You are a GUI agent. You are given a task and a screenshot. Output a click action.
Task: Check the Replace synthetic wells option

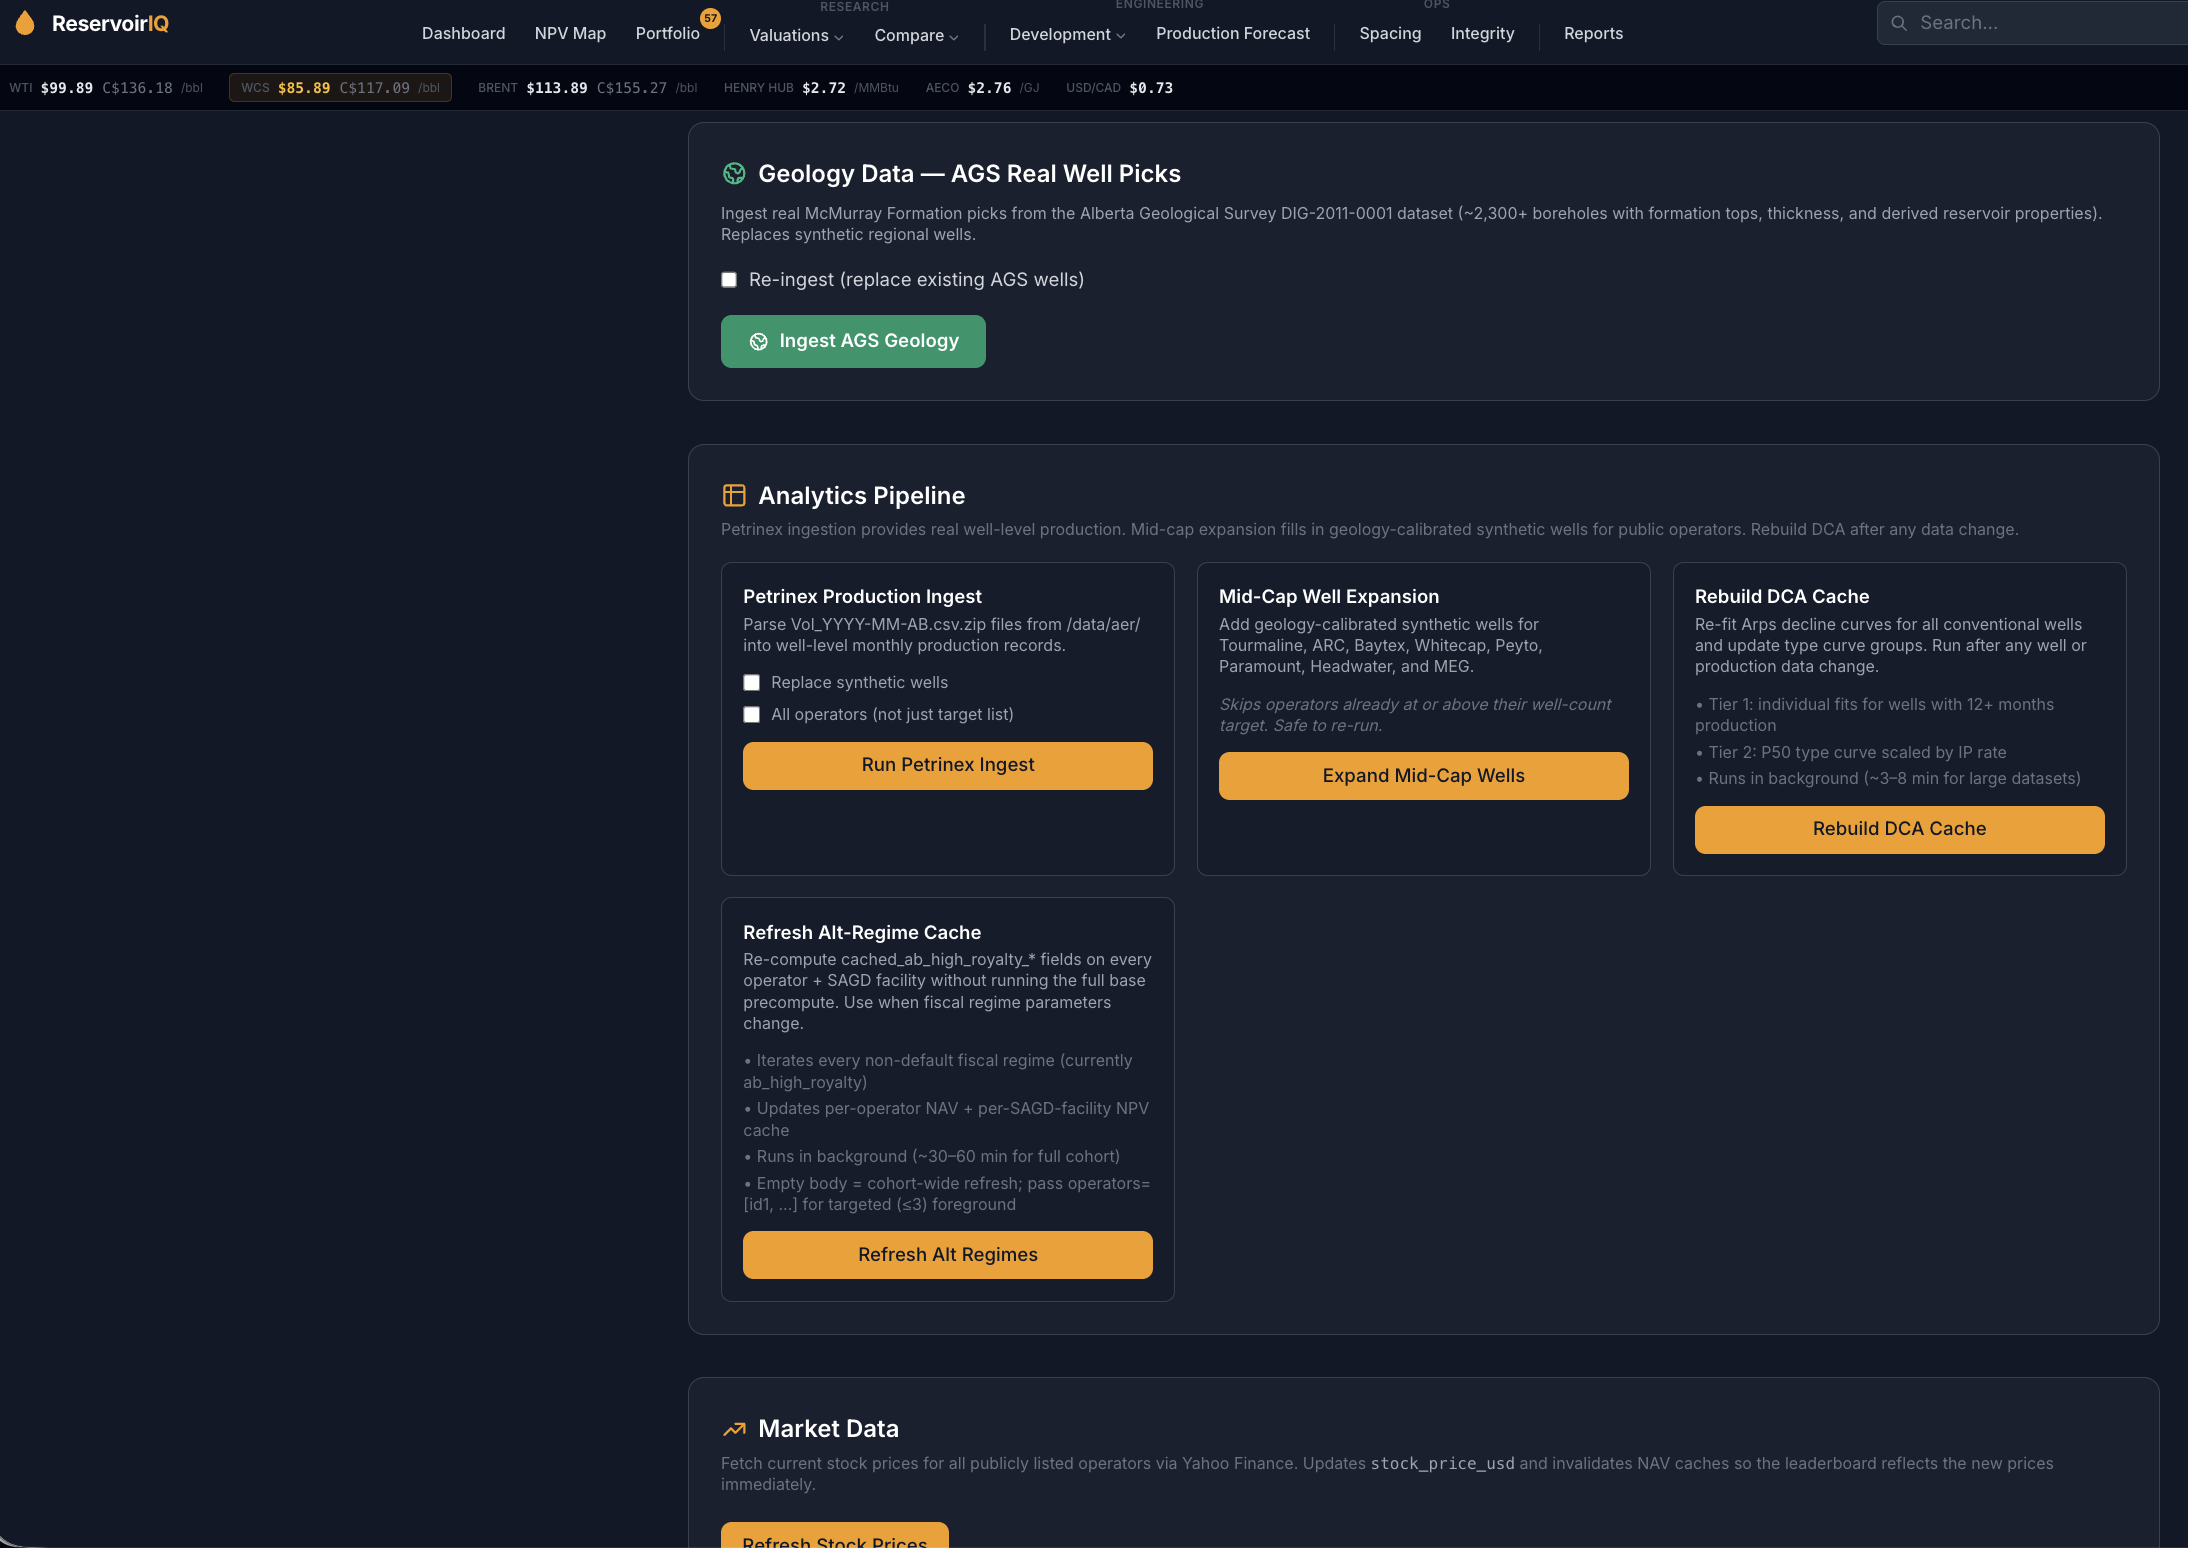click(x=751, y=683)
